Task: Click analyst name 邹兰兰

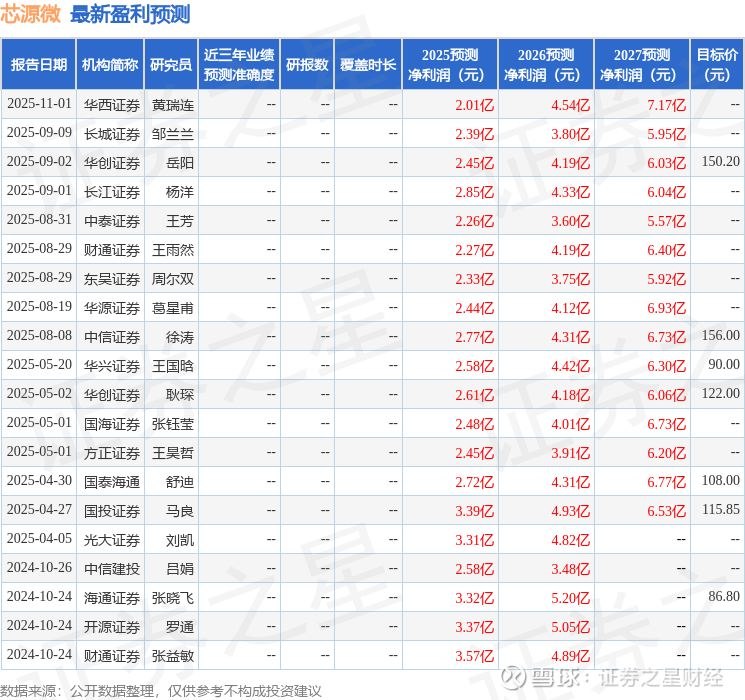Action: 172,134
